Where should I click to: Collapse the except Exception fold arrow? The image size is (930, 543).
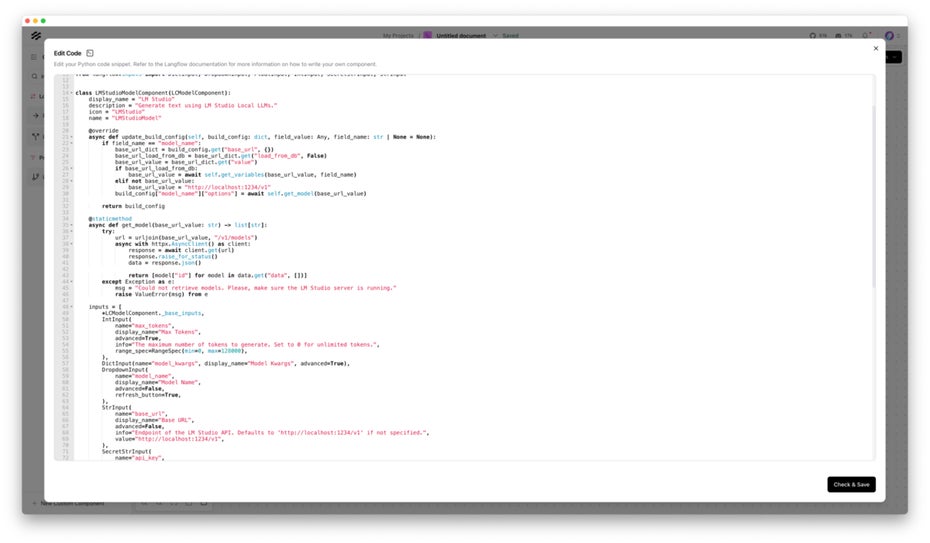[72, 282]
